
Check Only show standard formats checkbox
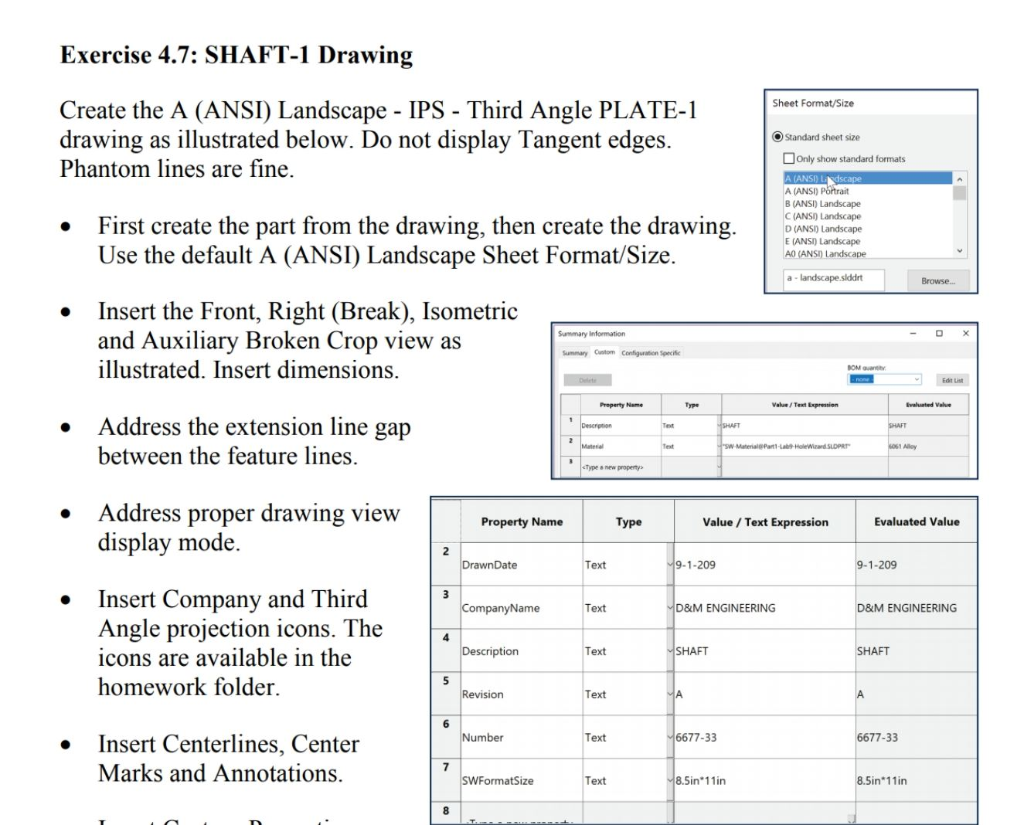tap(789, 158)
